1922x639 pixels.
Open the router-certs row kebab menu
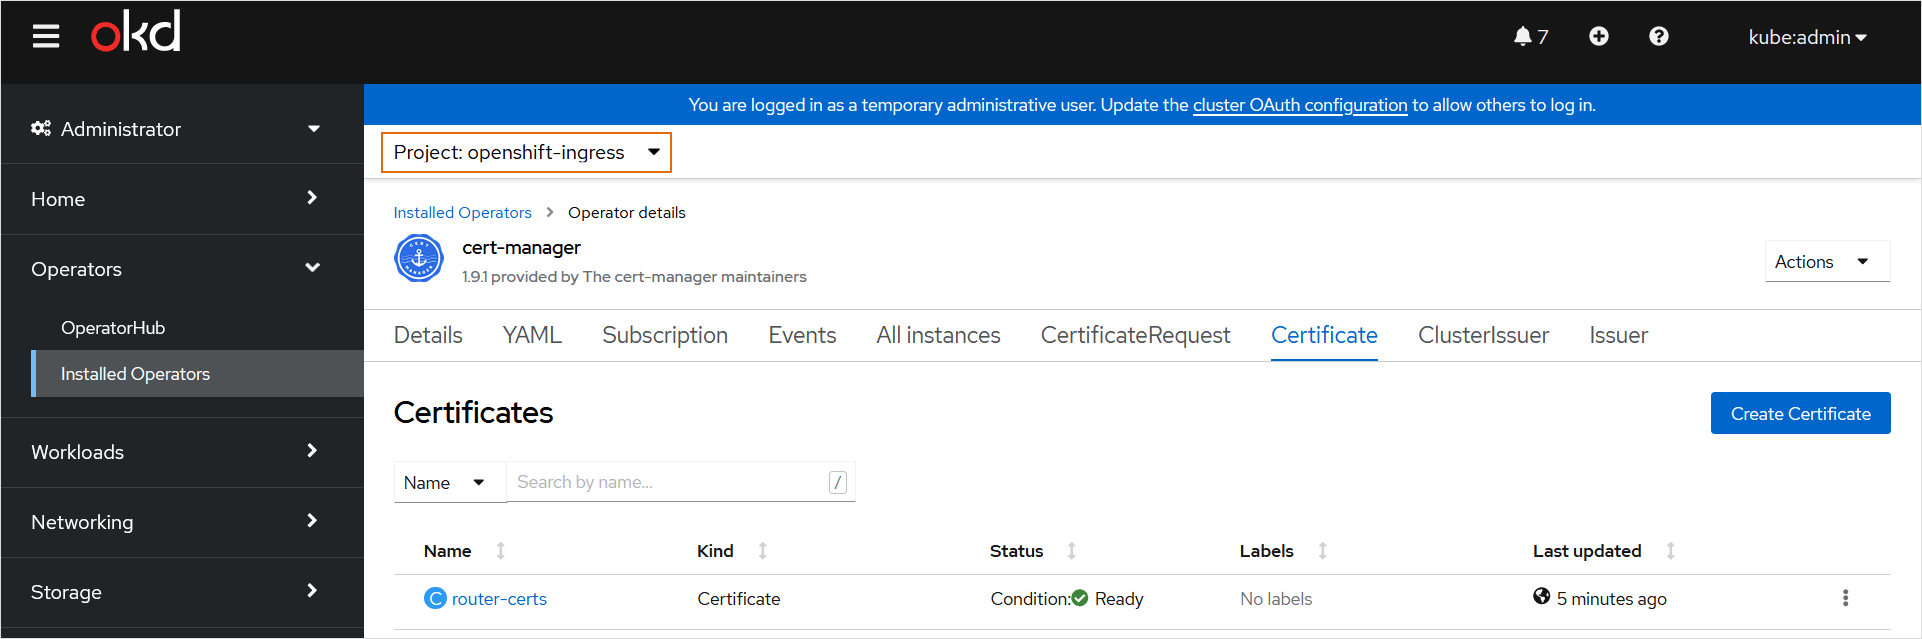point(1845,598)
